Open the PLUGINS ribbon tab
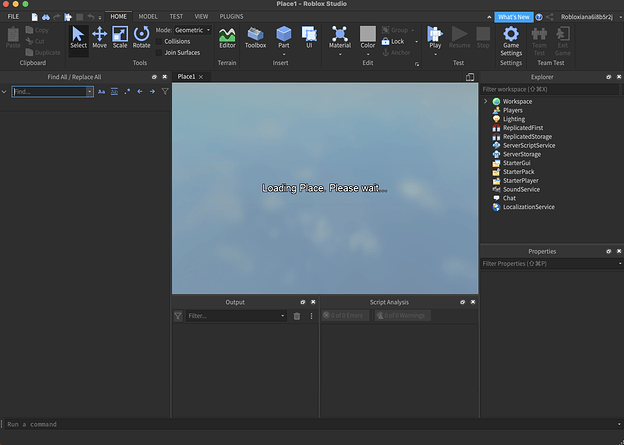The image size is (624, 445). (231, 17)
